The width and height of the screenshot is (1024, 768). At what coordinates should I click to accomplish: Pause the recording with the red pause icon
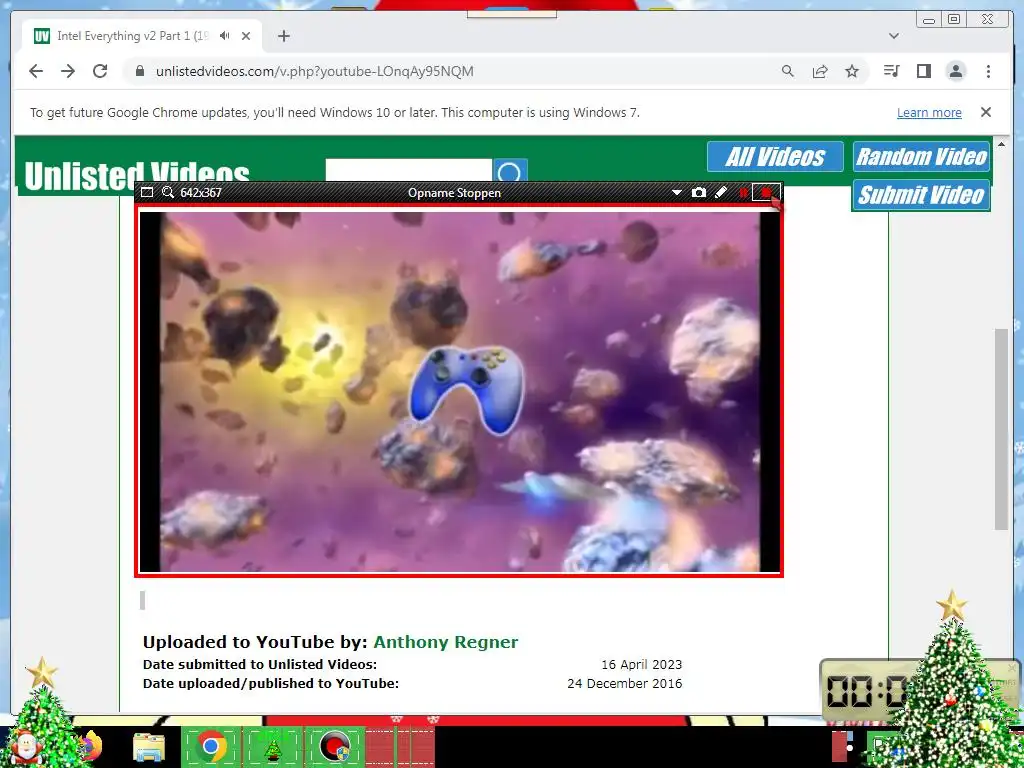point(743,193)
